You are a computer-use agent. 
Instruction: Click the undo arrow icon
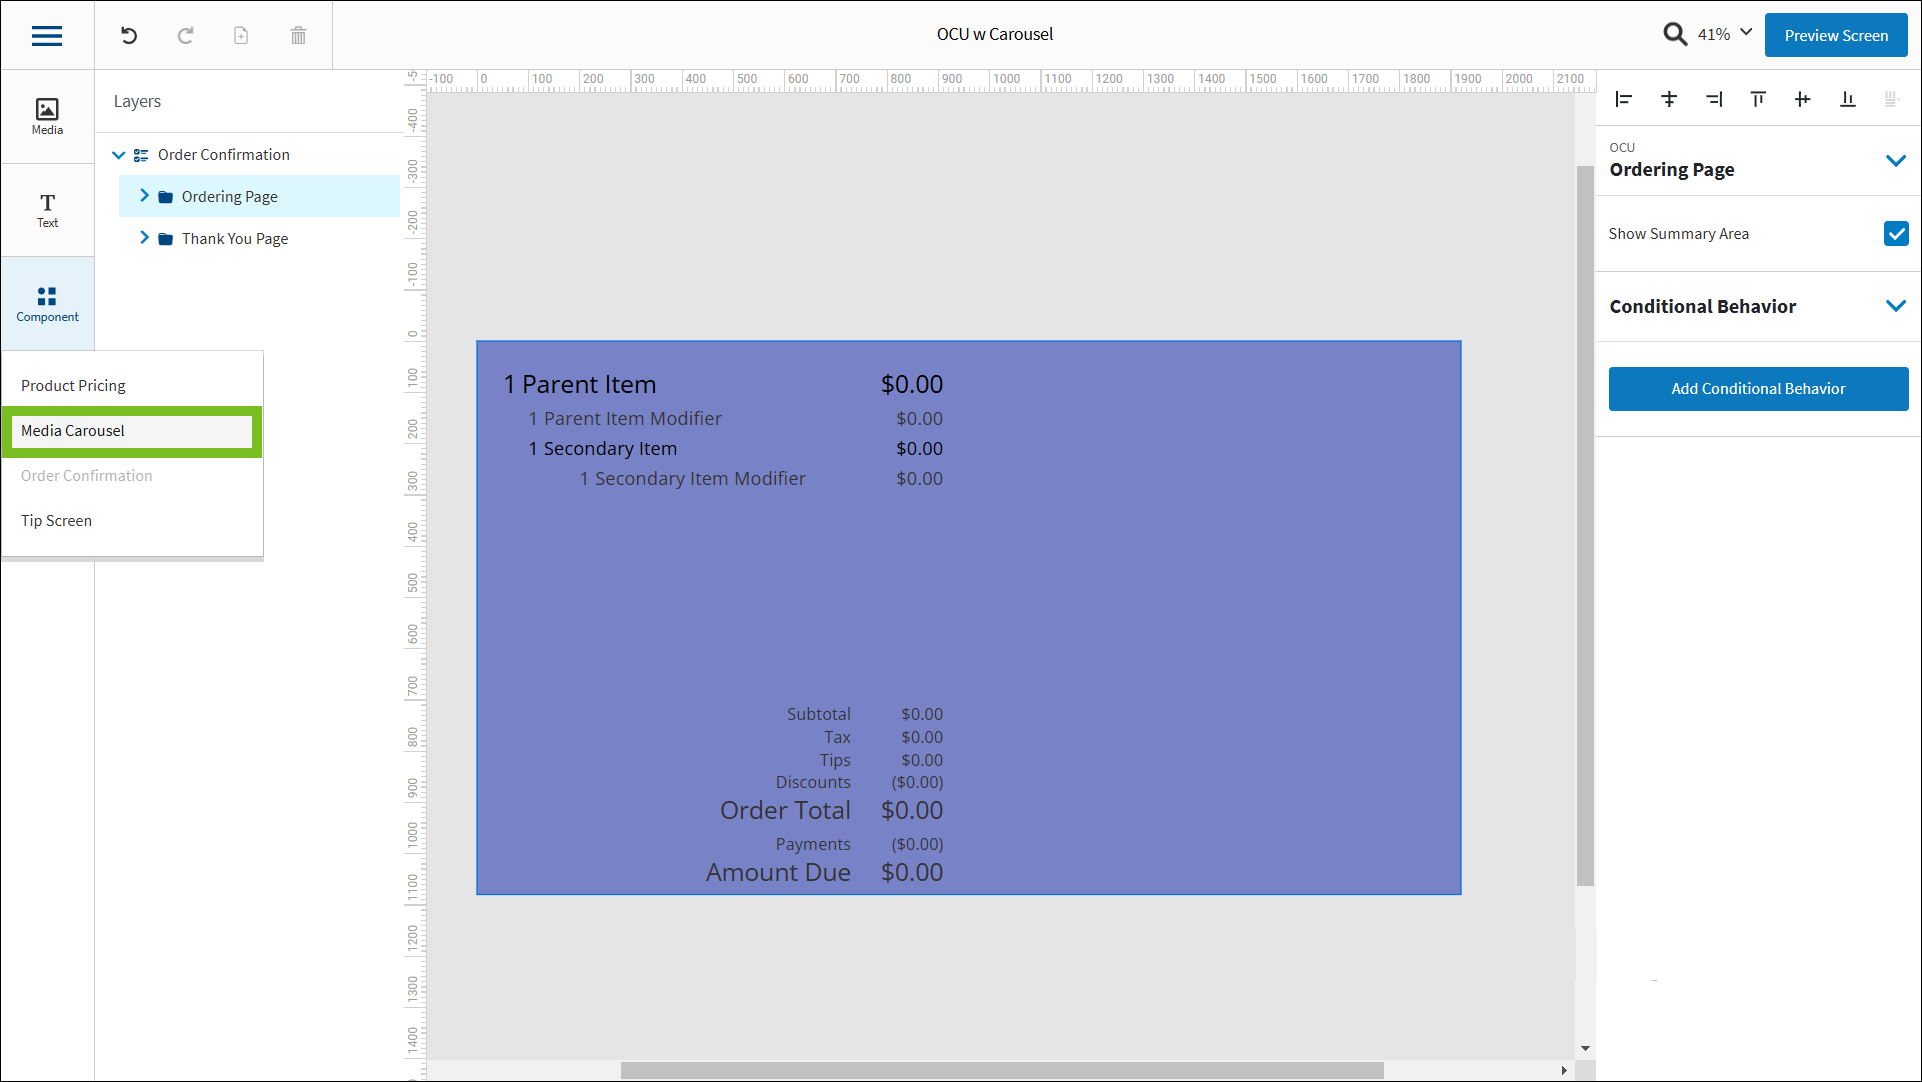(129, 36)
